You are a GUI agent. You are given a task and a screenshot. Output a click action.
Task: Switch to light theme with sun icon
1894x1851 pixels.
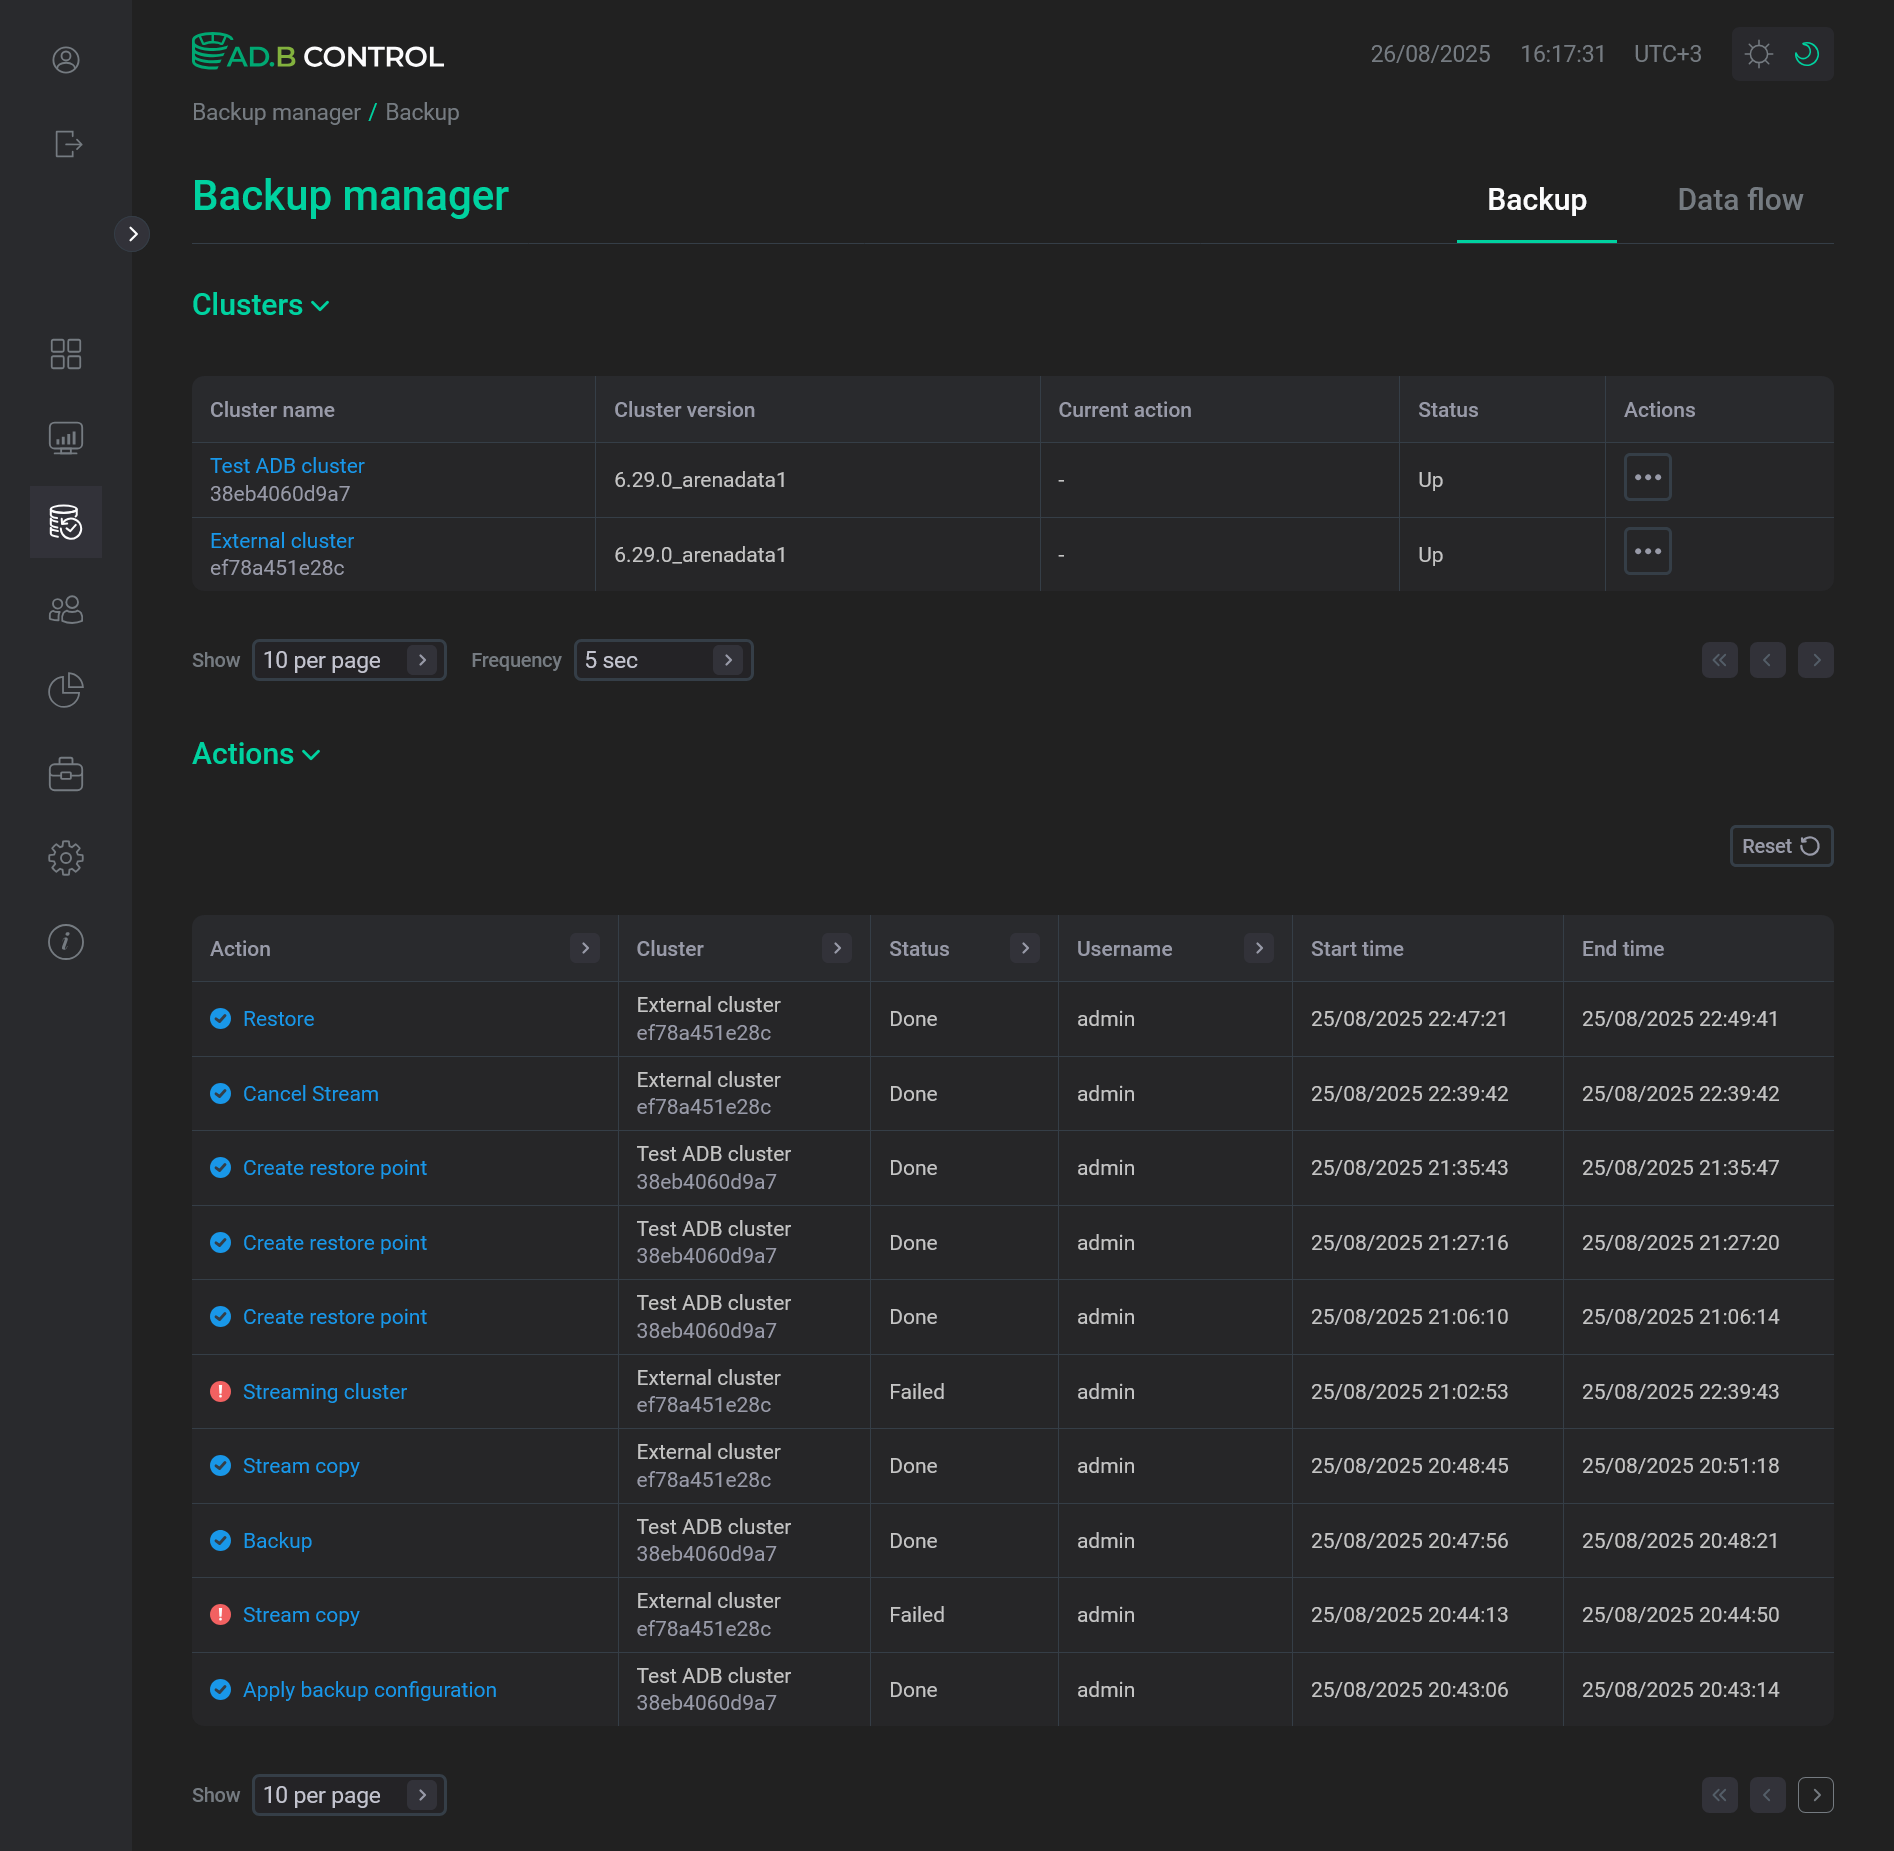(x=1759, y=54)
